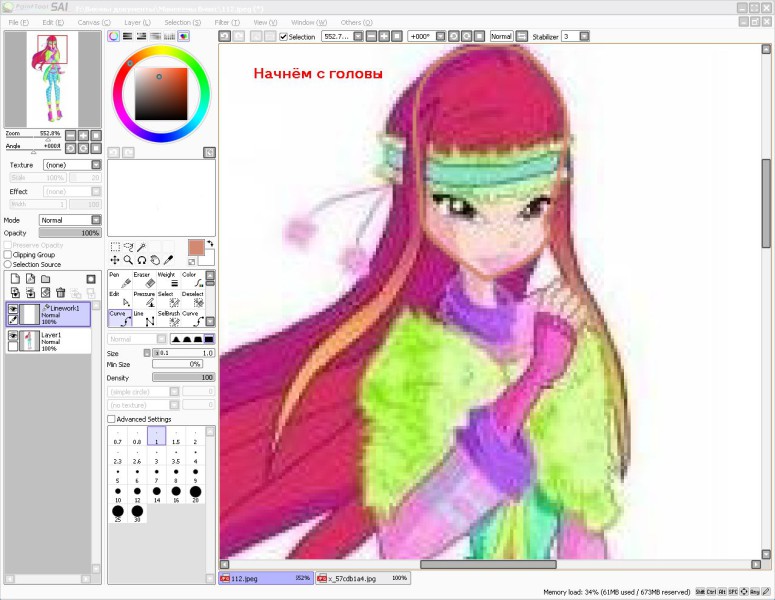The image size is (775, 600).
Task: Hide the Layer1 layer
Action: [13, 336]
